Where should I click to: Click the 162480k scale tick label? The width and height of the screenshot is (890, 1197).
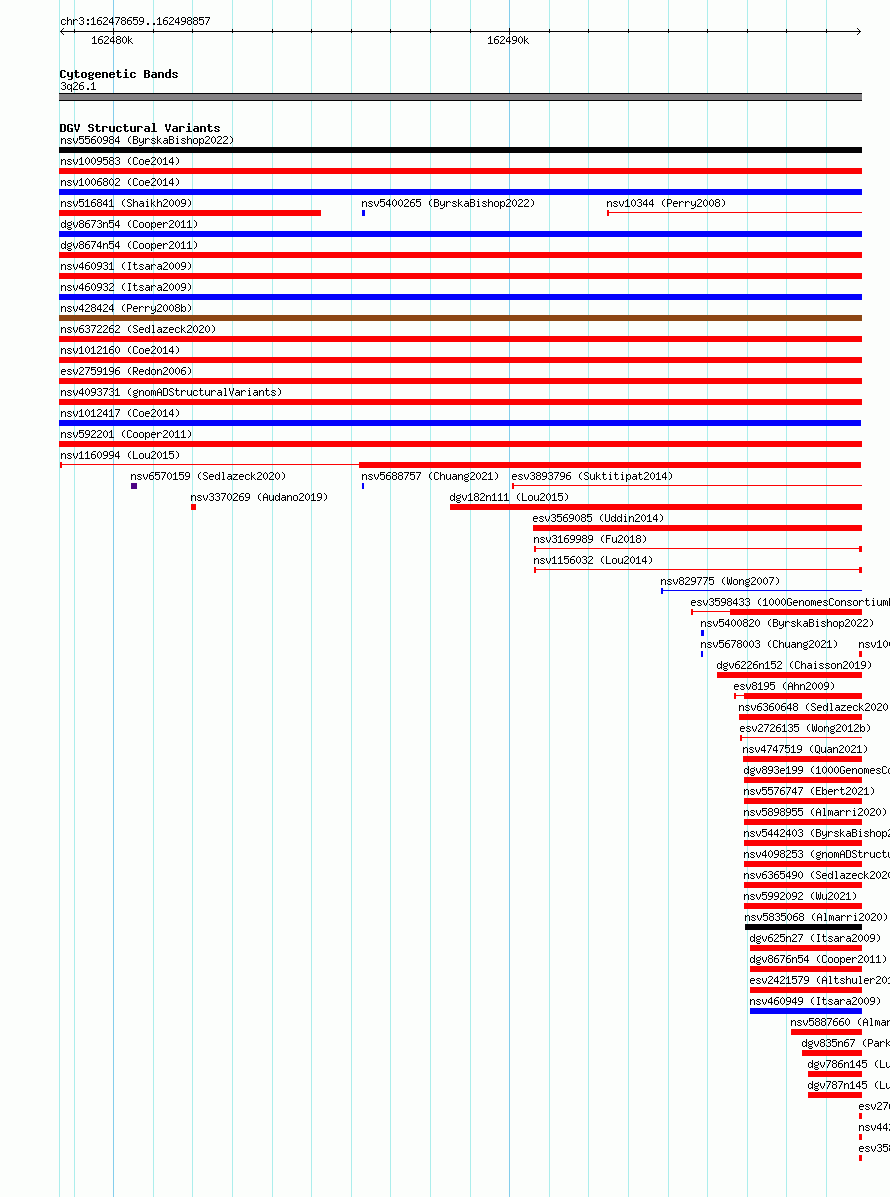point(112,40)
